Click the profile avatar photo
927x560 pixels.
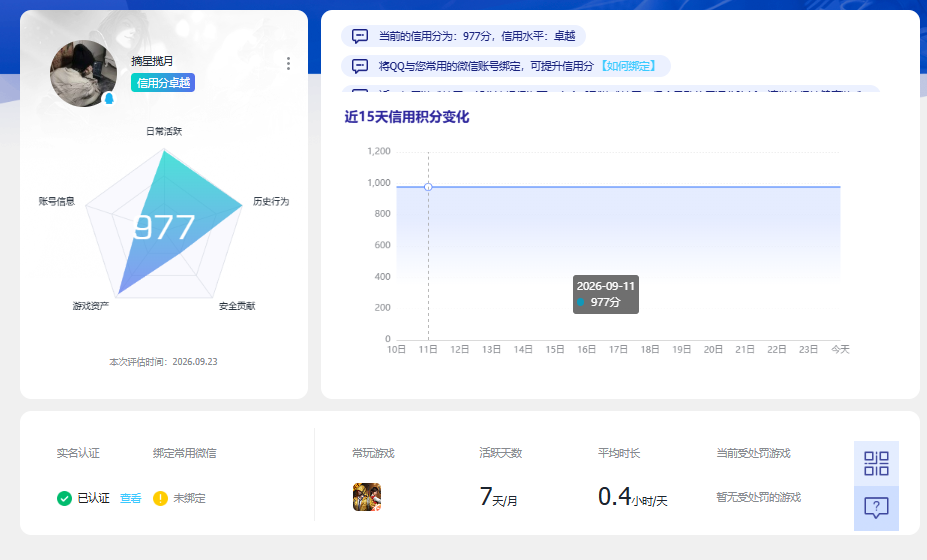[x=83, y=73]
